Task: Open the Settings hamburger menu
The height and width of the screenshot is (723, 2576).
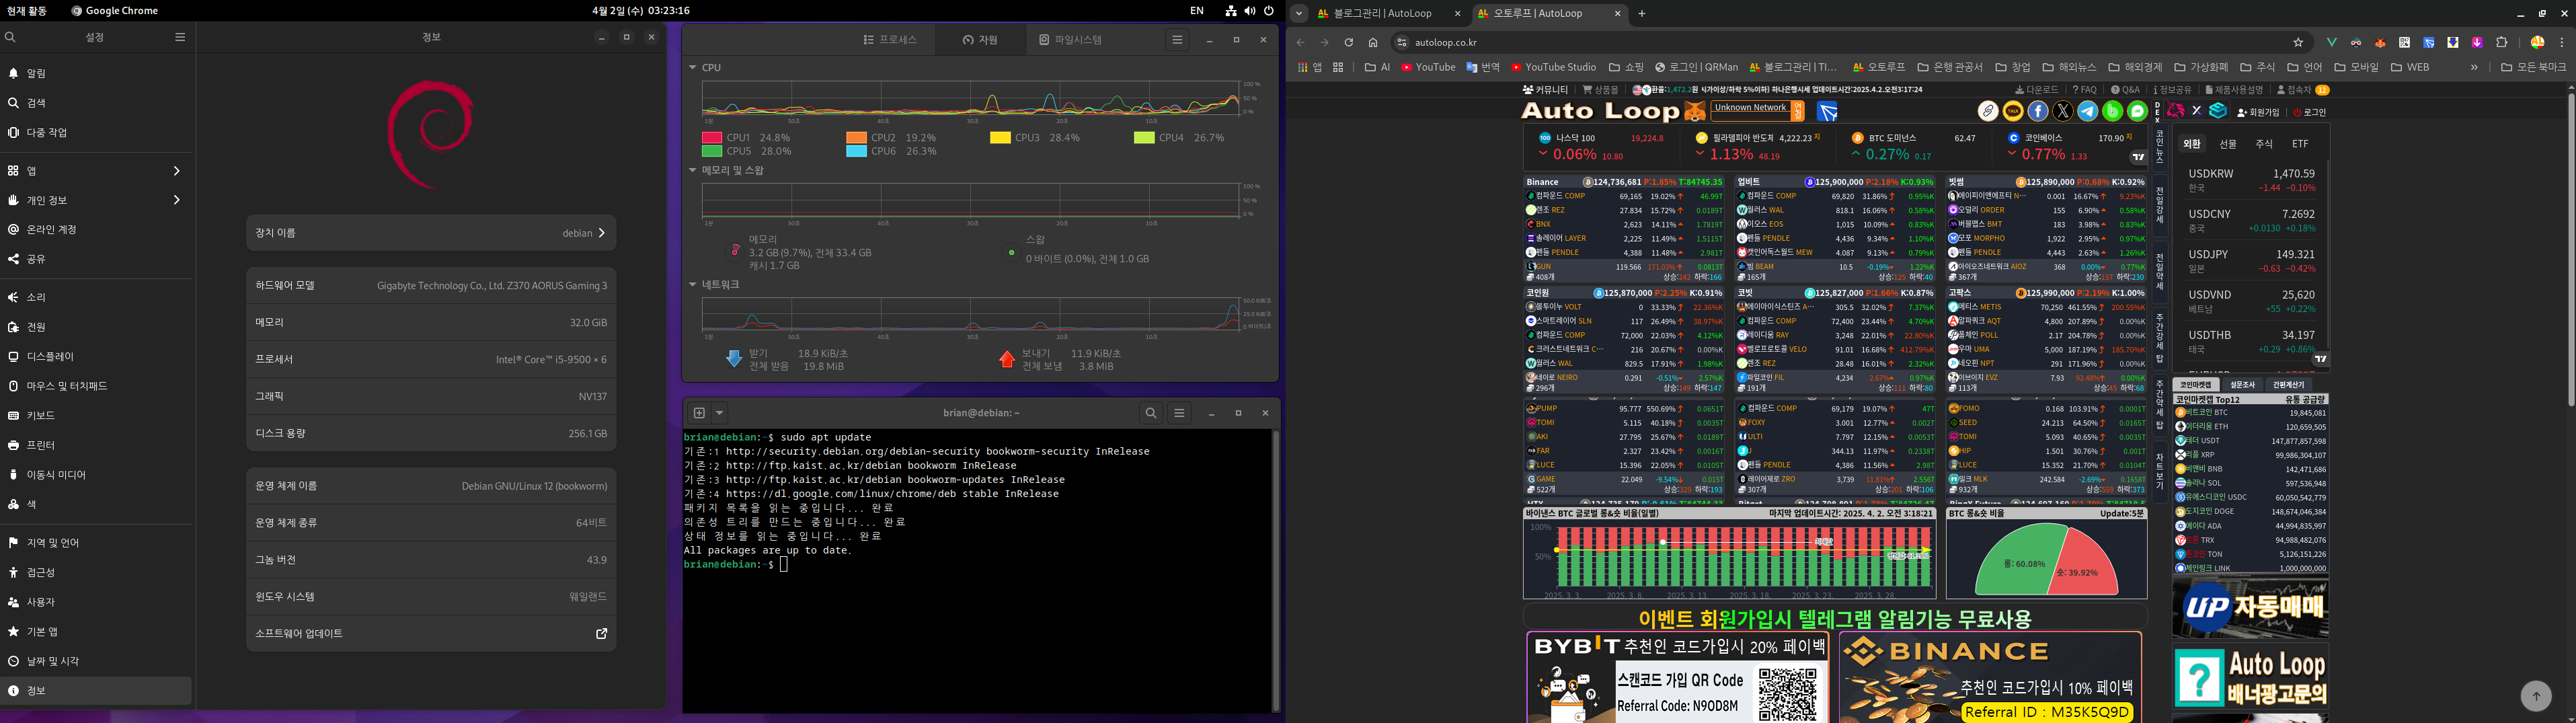Action: 180,37
